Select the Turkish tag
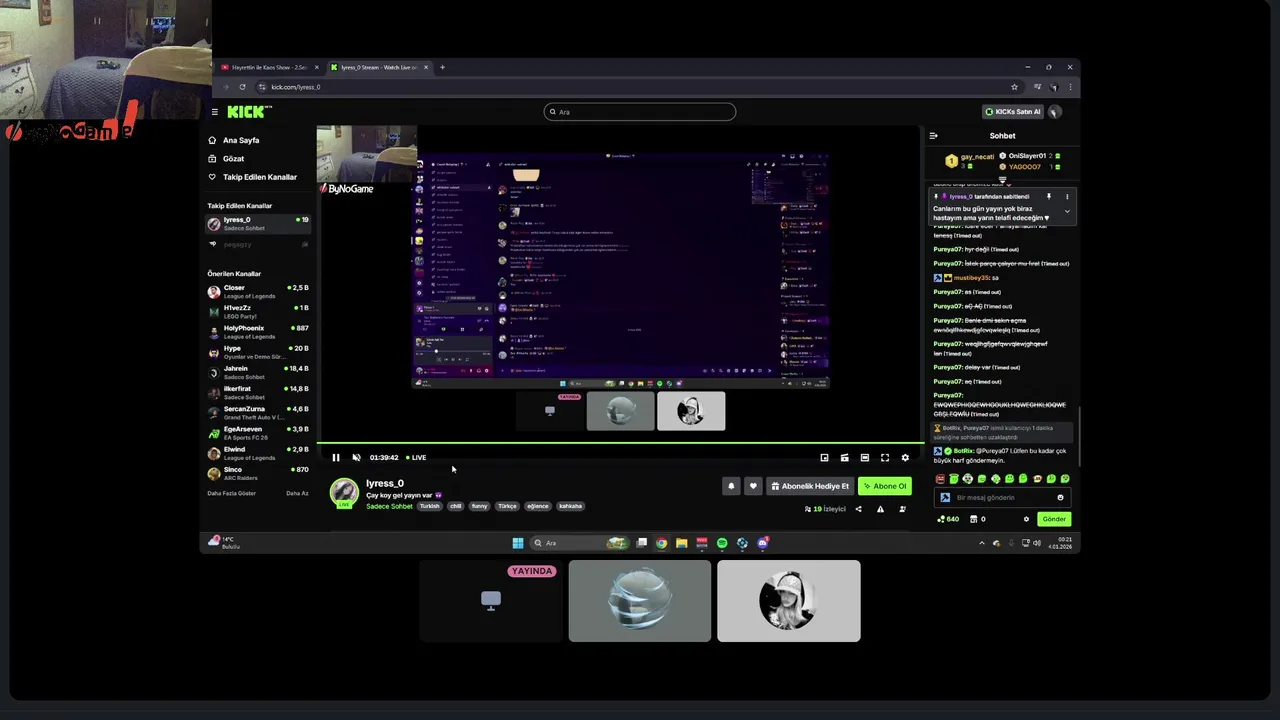 (429, 506)
